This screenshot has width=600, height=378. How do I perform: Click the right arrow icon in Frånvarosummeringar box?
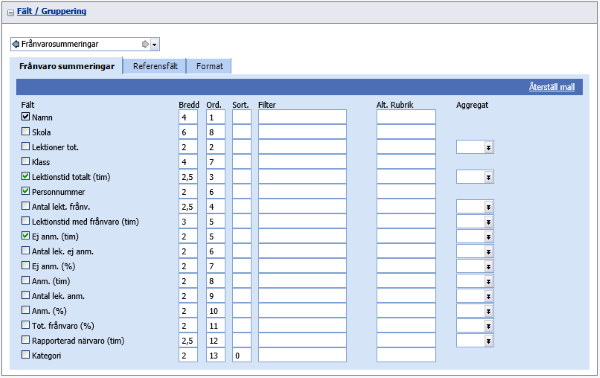145,44
